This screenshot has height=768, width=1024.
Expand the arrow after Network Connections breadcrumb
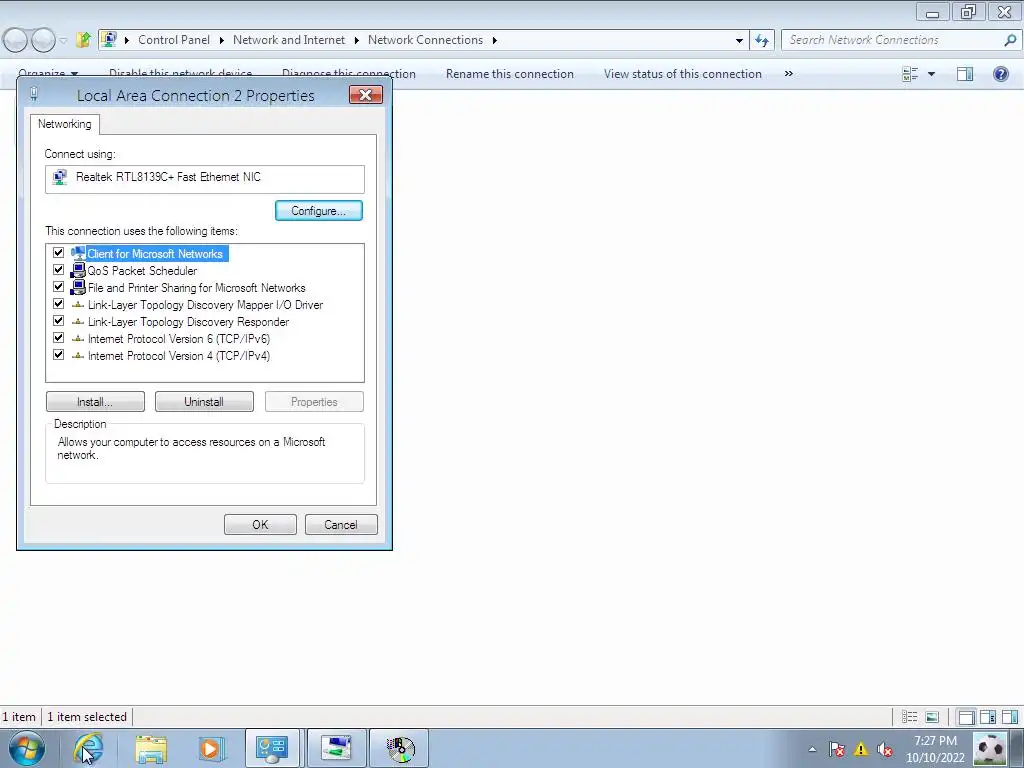coord(494,40)
